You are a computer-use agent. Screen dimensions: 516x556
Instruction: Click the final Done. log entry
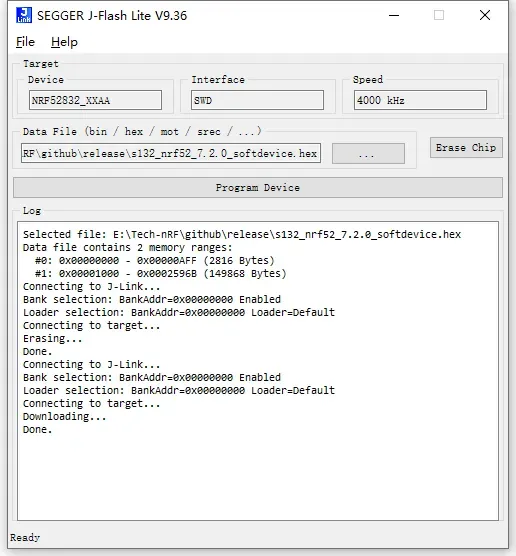38,429
